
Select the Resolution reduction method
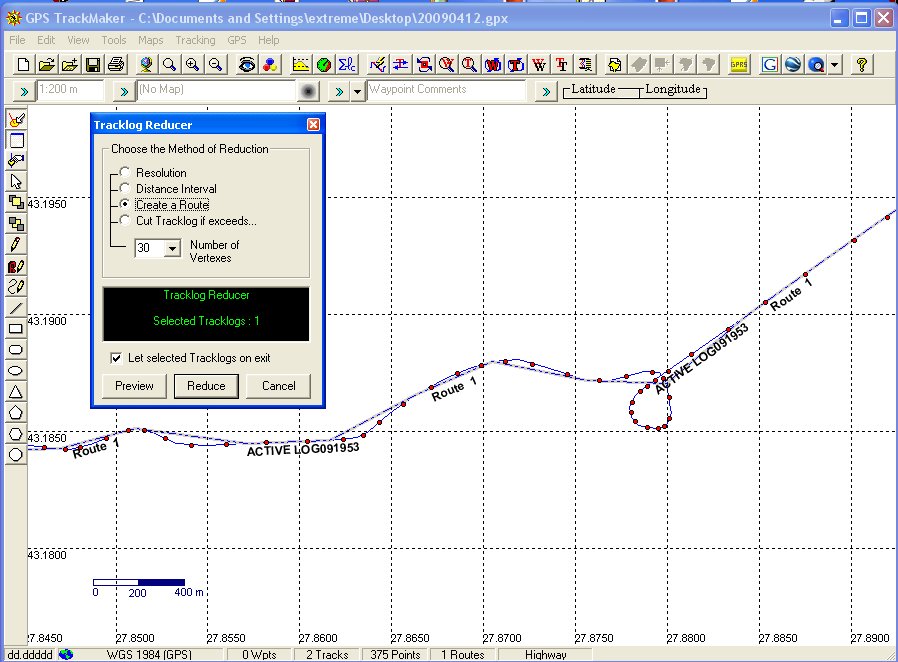(x=125, y=173)
